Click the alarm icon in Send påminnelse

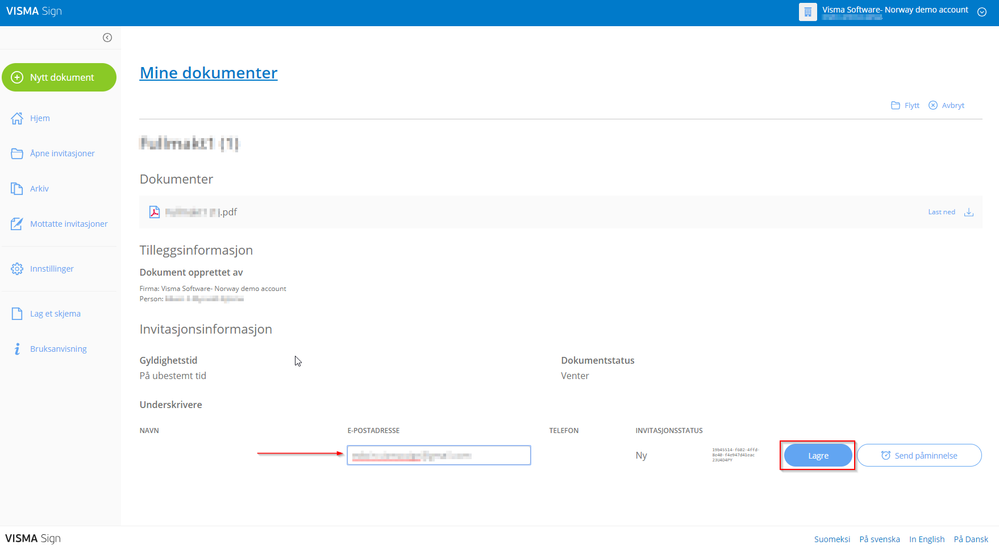point(886,455)
